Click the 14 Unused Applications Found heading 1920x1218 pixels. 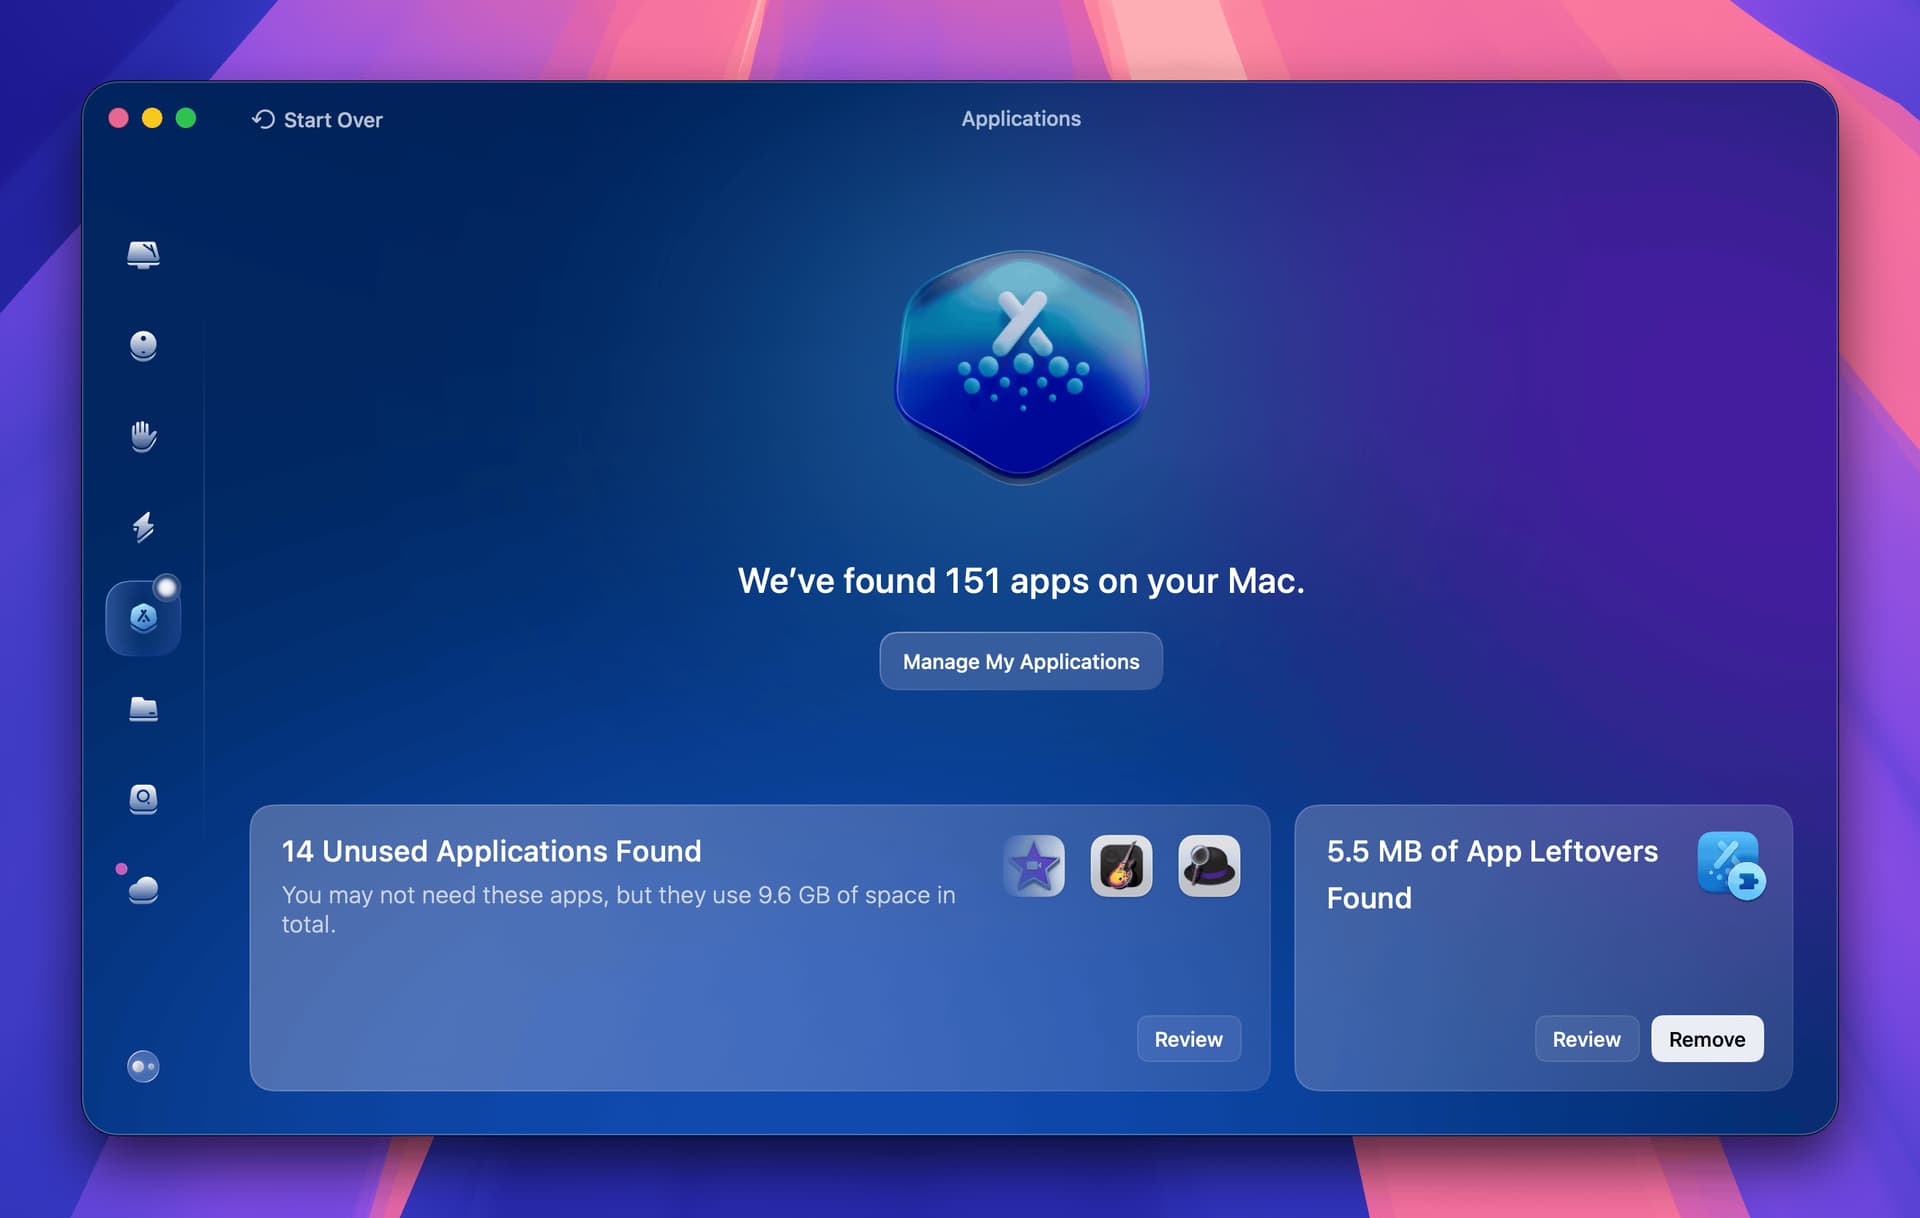tap(491, 851)
